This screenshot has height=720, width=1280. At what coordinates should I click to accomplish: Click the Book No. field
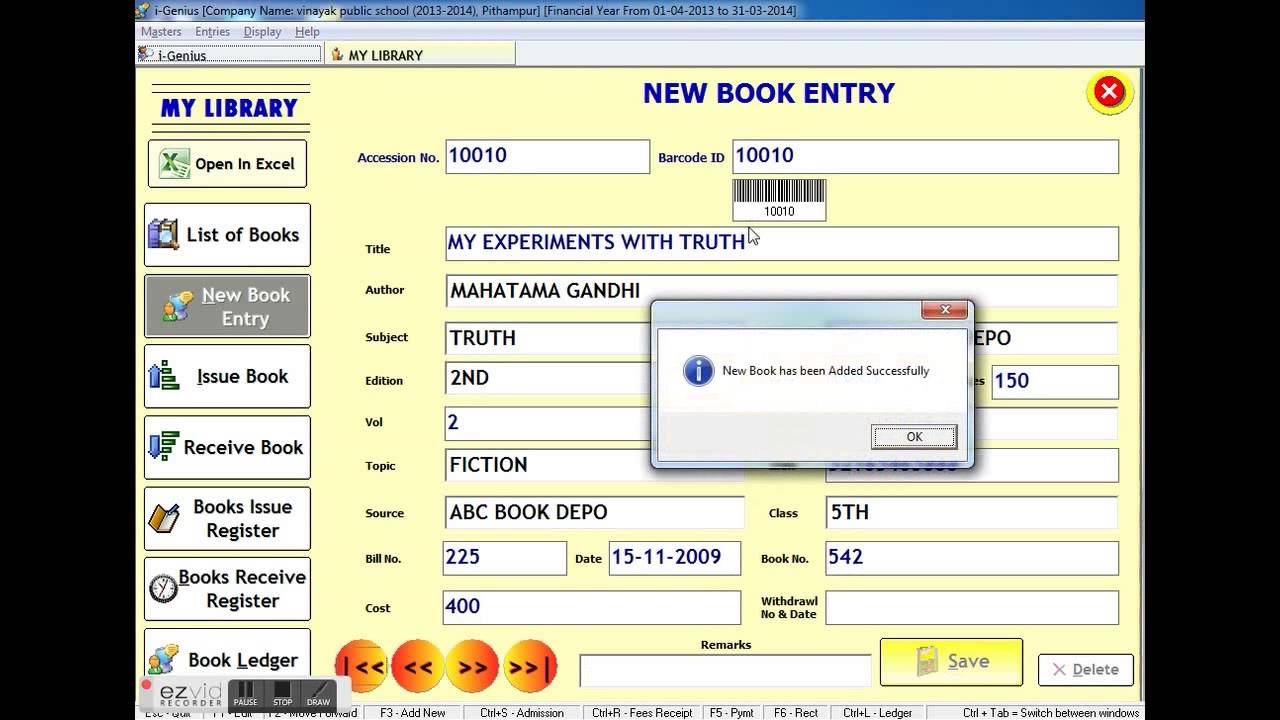(971, 558)
